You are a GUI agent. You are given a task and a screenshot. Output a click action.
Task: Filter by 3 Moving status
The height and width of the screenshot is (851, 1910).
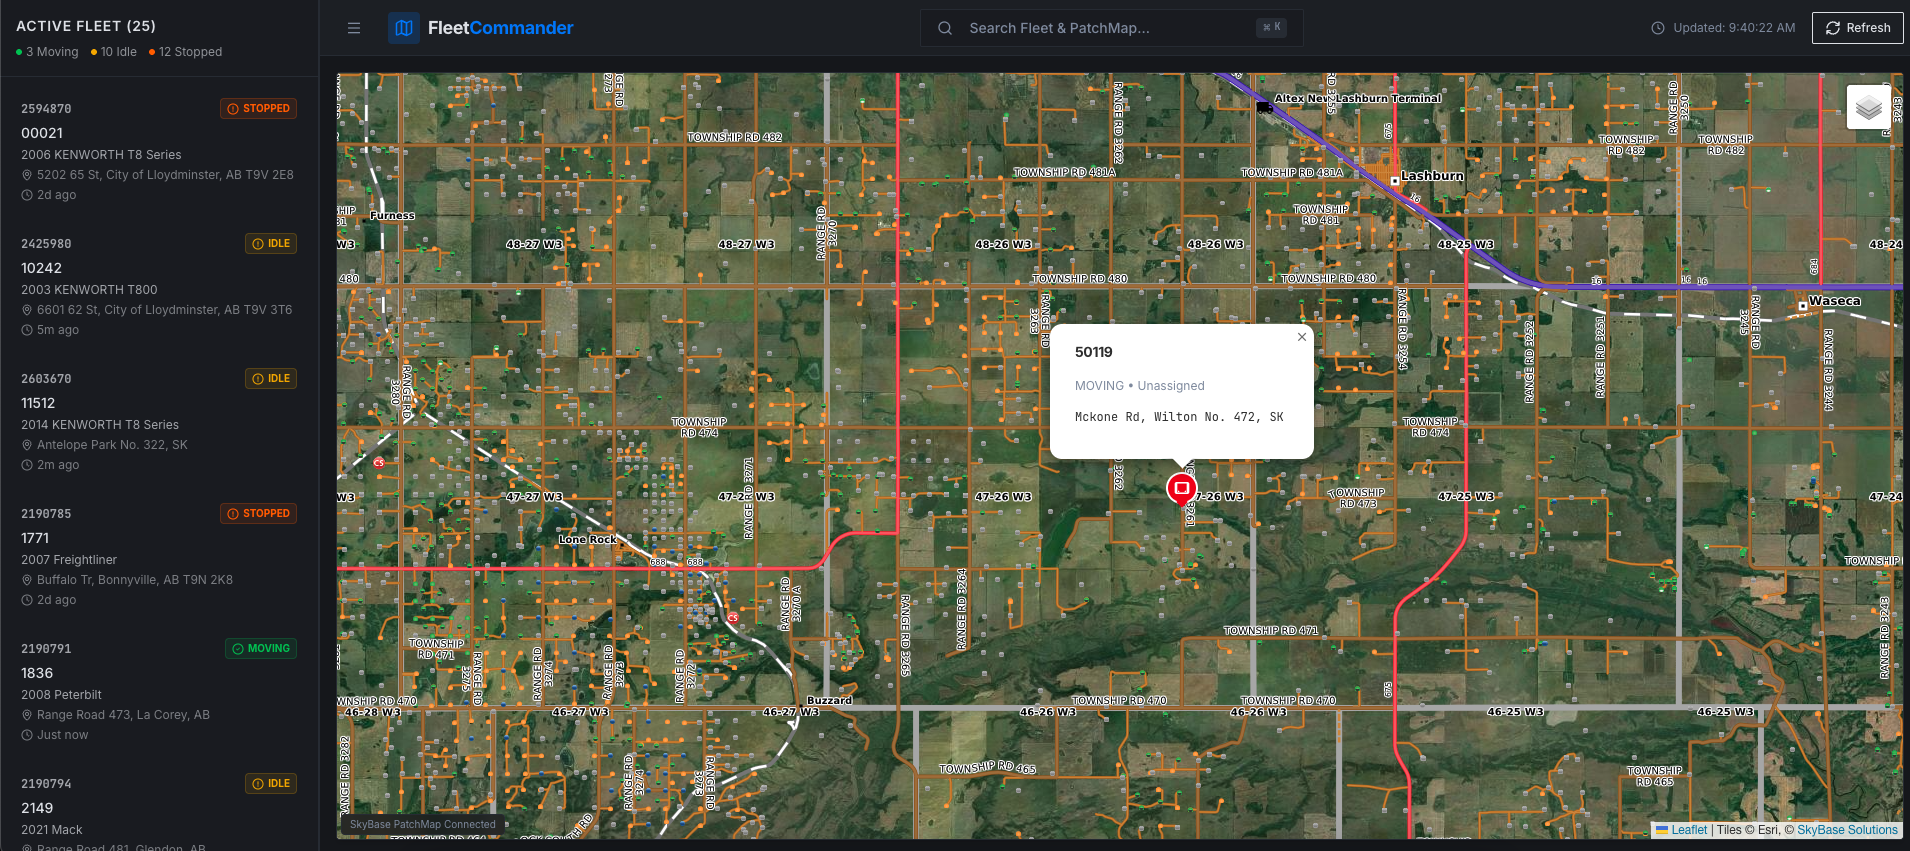tap(51, 52)
